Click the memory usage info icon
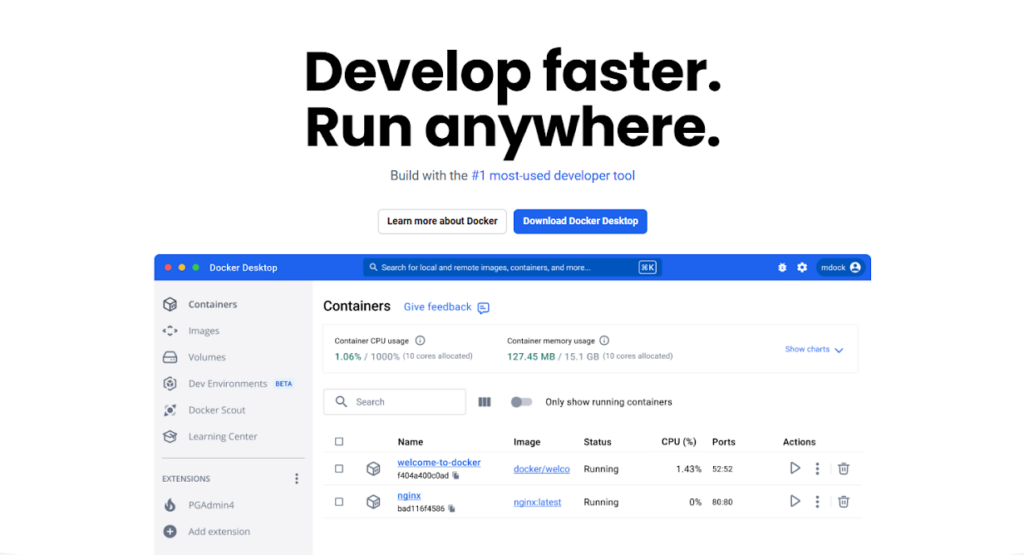The width and height of the screenshot is (1024, 555). (604, 340)
